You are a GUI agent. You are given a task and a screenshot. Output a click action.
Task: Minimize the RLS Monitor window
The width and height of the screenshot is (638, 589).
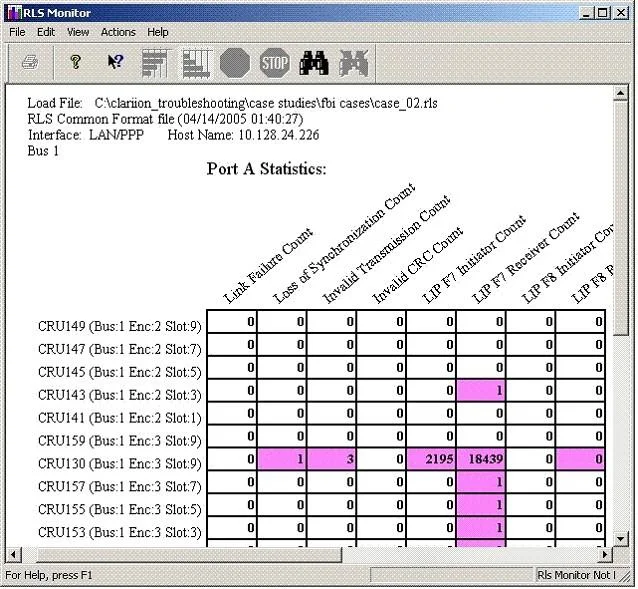(x=586, y=13)
